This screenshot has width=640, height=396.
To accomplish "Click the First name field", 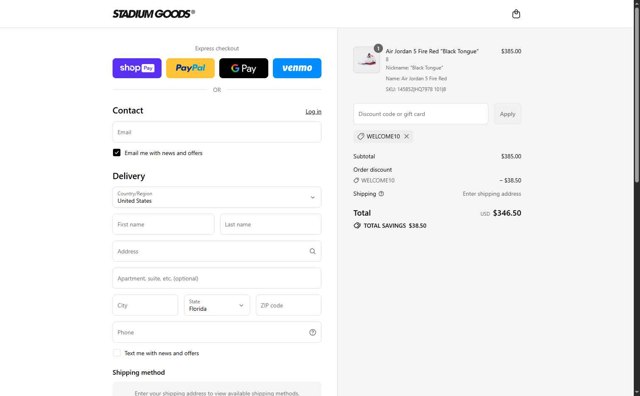I will tap(163, 224).
